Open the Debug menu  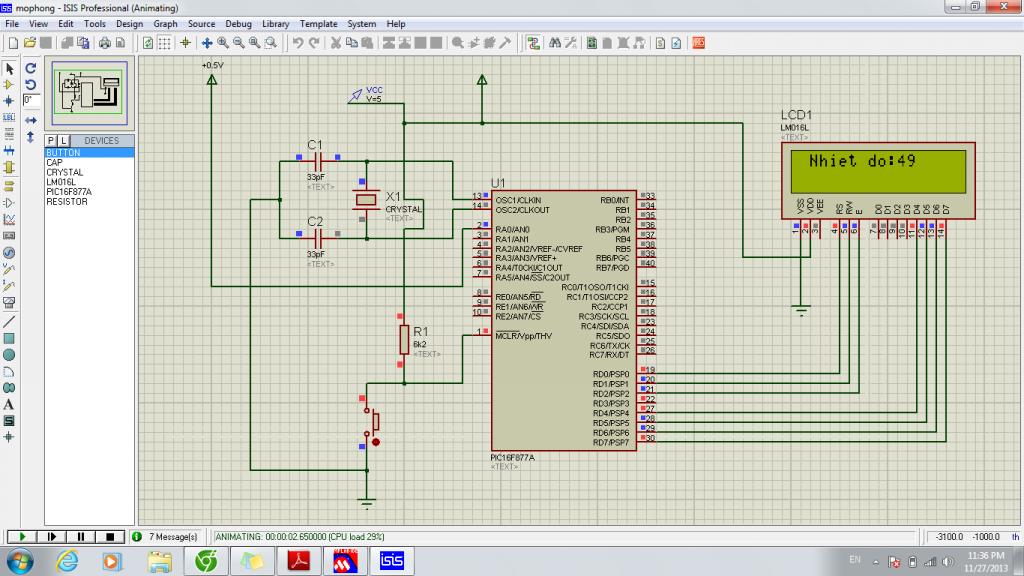tap(238, 23)
